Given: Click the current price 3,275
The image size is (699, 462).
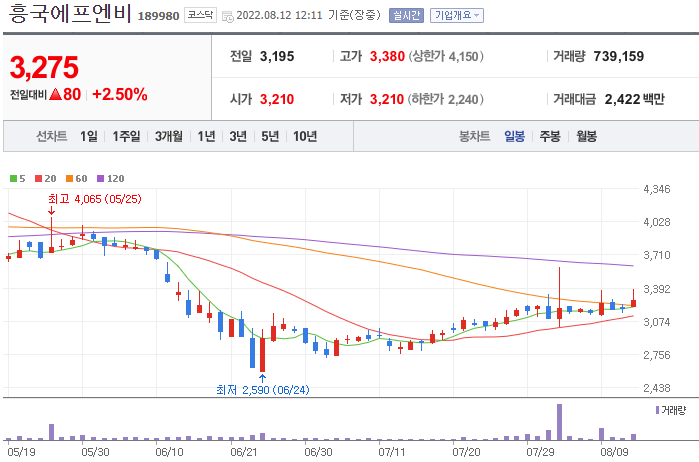Looking at the screenshot, I should pos(44,67).
